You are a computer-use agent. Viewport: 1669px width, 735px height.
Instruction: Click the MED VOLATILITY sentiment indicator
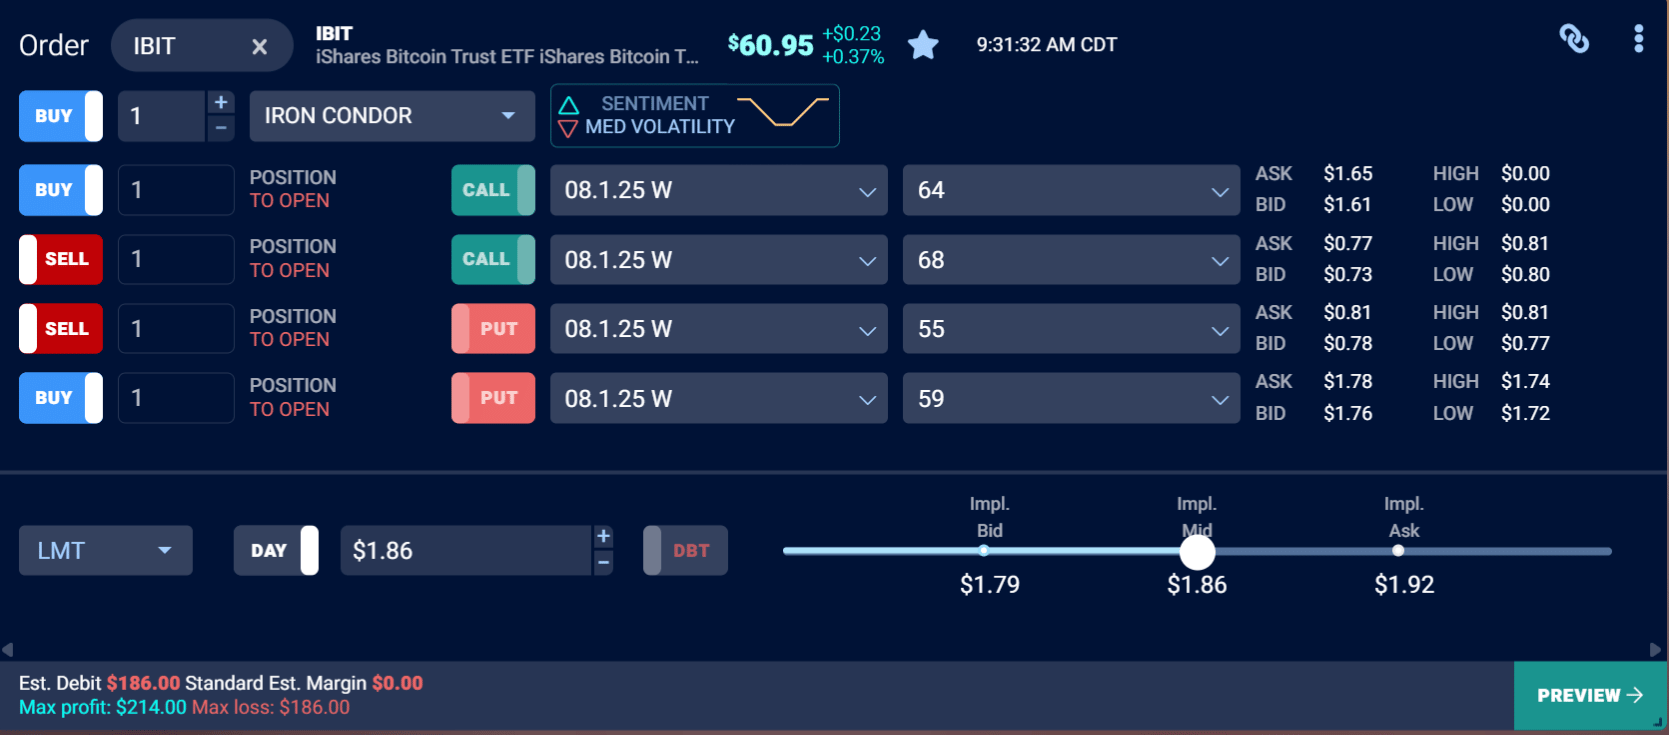click(694, 115)
